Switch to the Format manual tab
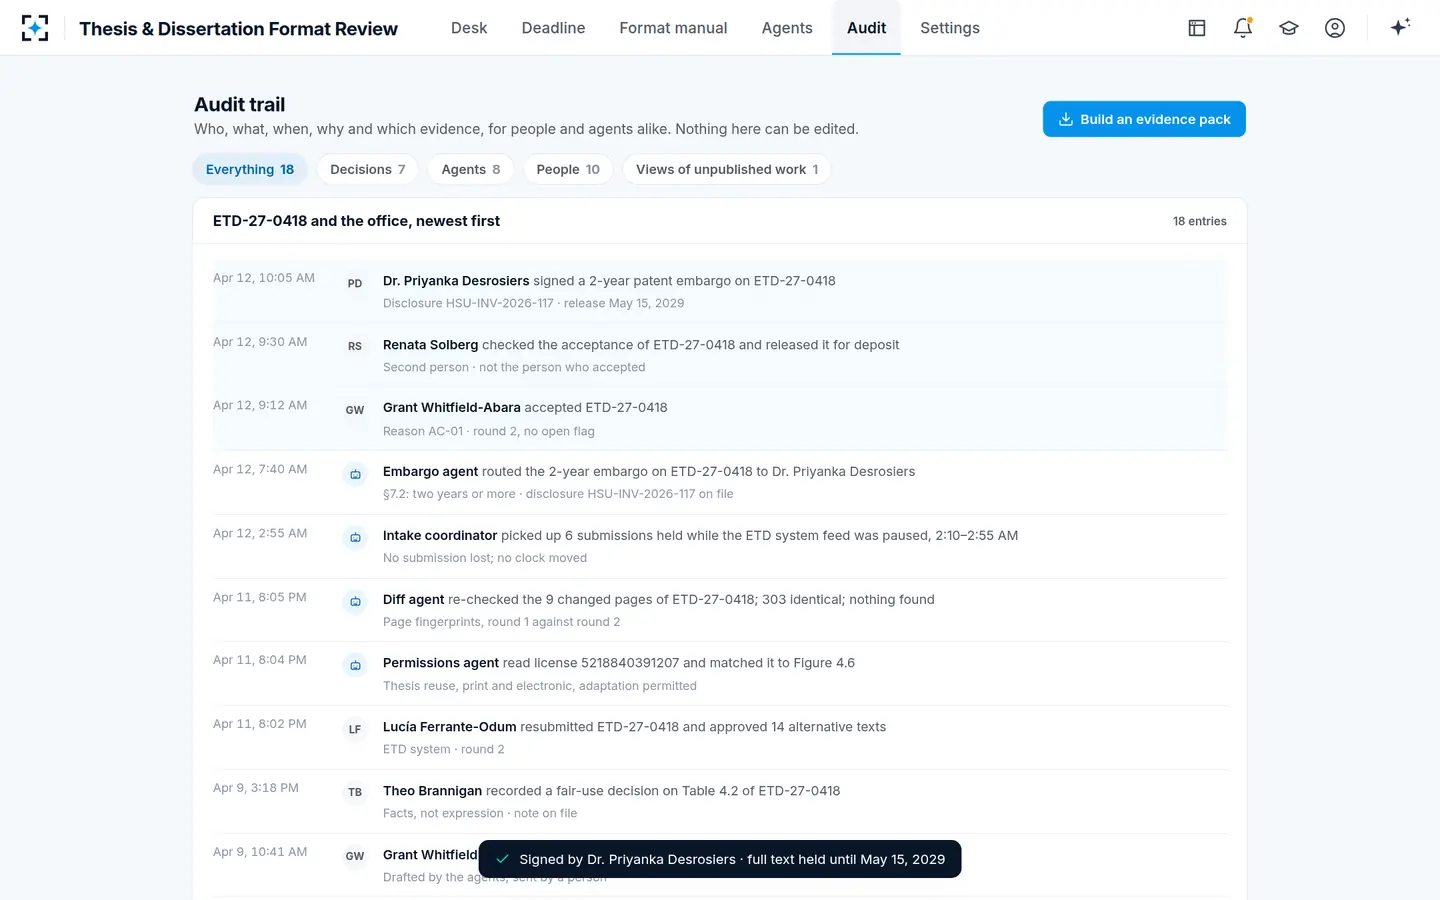This screenshot has width=1440, height=900. point(673,28)
